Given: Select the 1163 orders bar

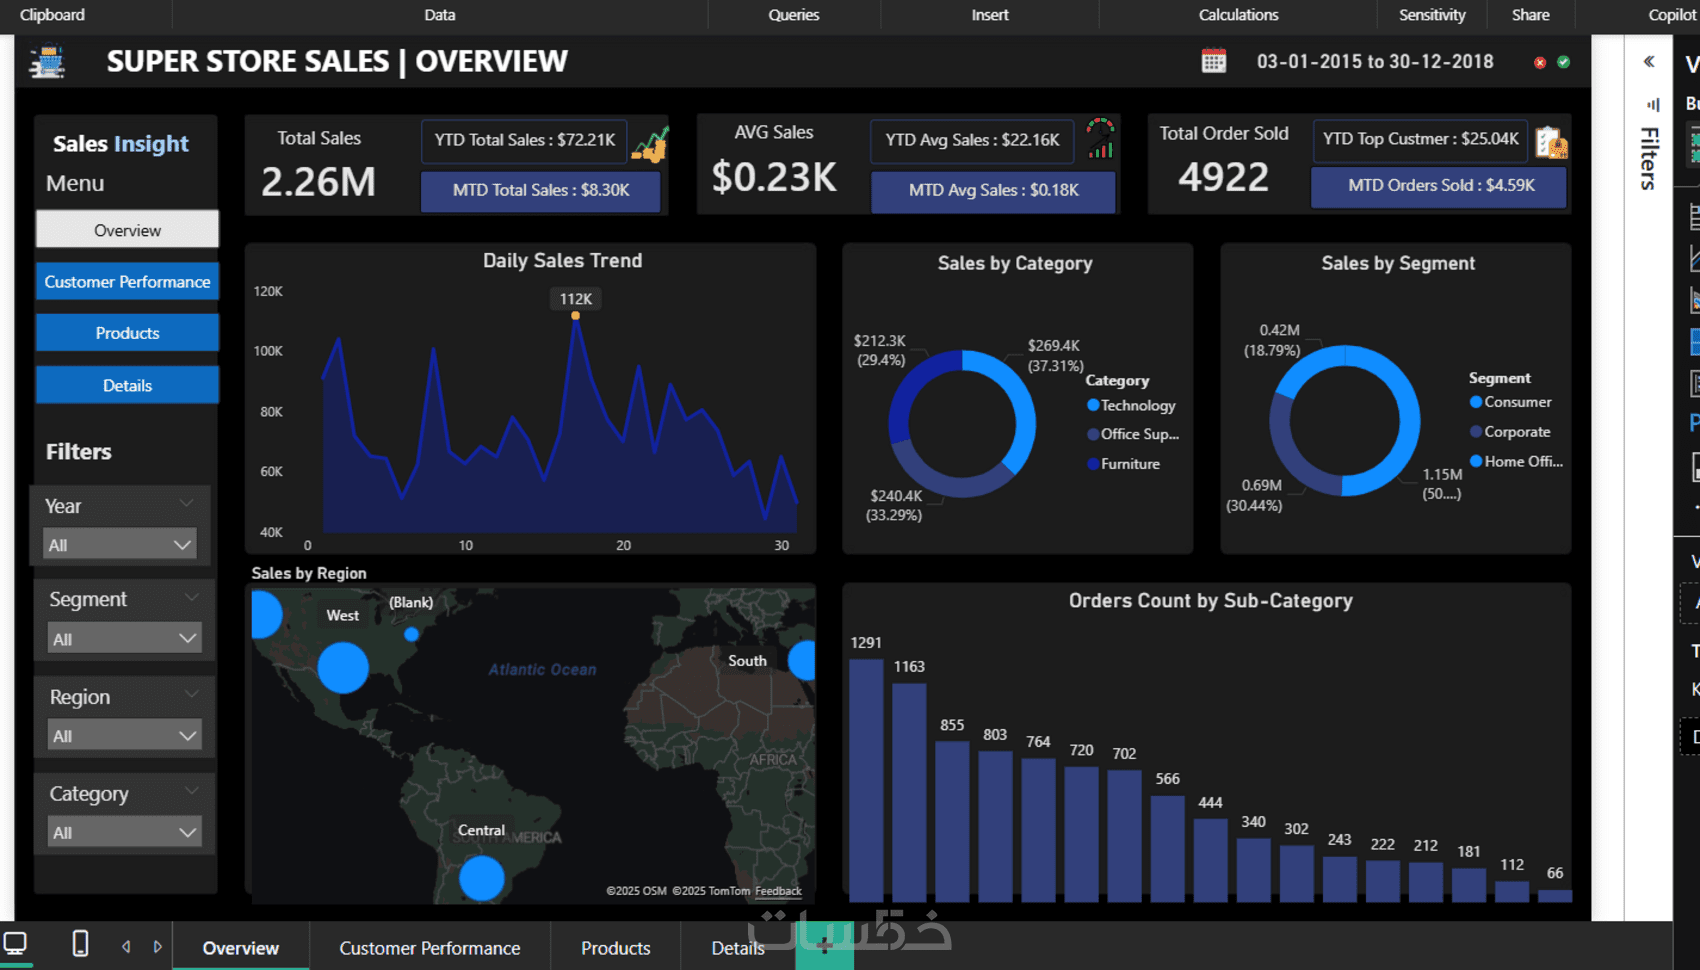Looking at the screenshot, I should [x=909, y=792].
